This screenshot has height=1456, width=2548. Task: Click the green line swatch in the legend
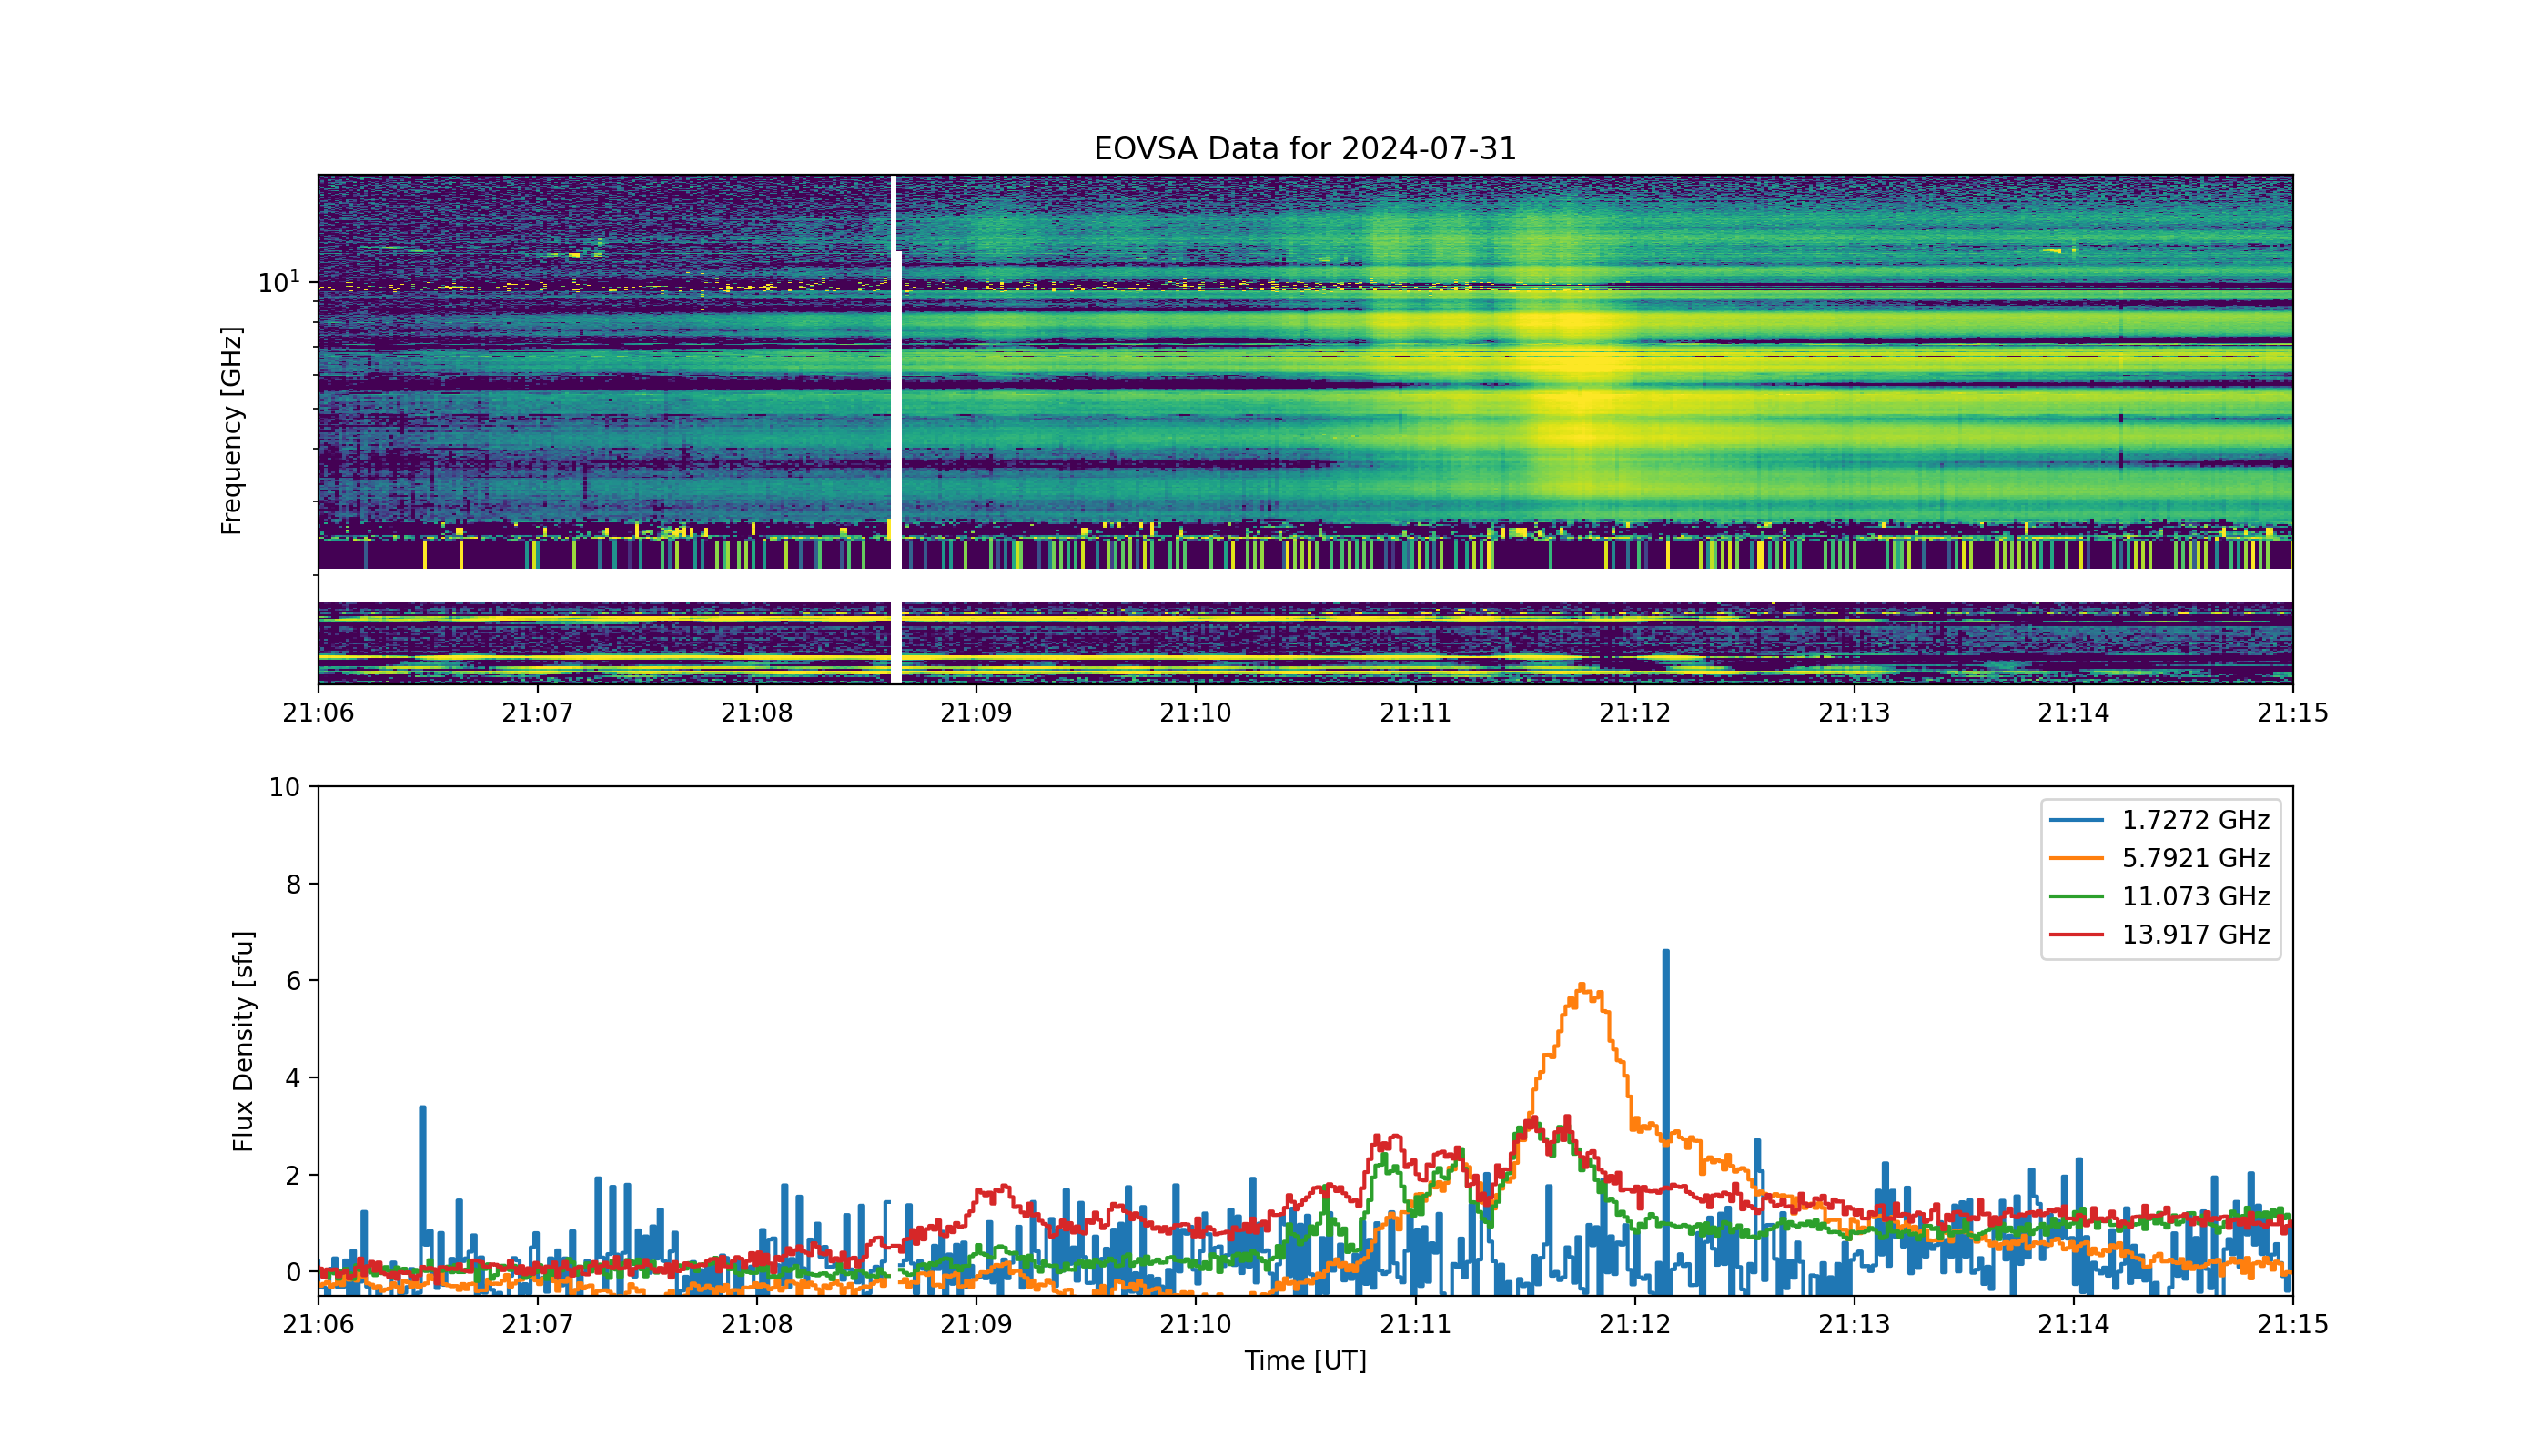coord(2077,896)
